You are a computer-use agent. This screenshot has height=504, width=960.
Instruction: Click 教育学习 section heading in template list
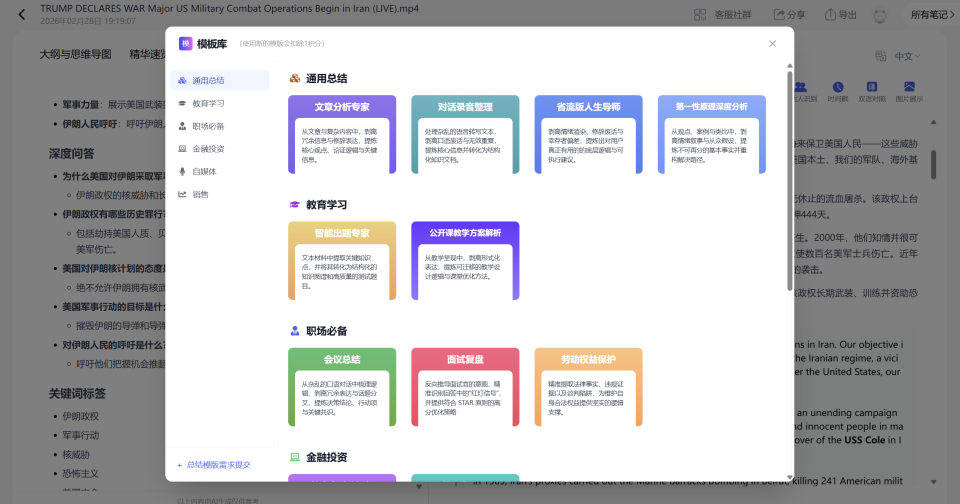[326, 205]
